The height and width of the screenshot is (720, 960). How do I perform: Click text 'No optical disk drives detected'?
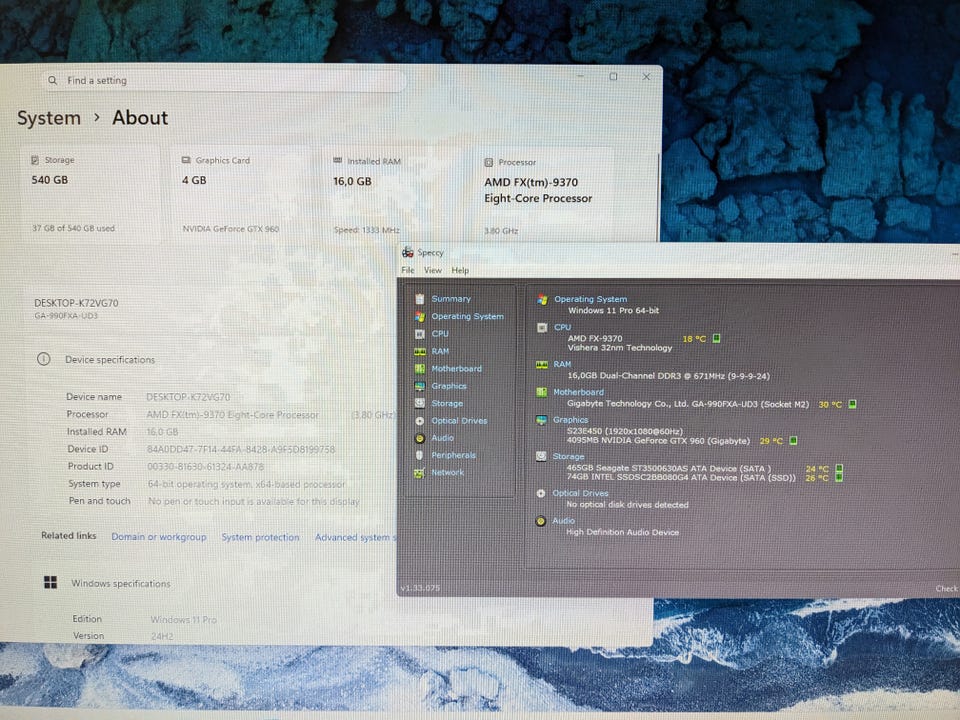coord(628,504)
